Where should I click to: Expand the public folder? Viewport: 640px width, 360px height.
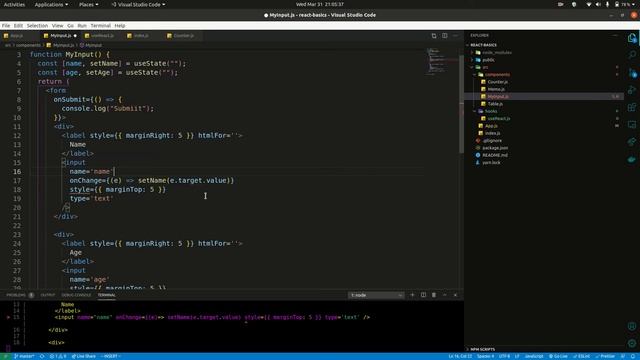click(x=488, y=60)
